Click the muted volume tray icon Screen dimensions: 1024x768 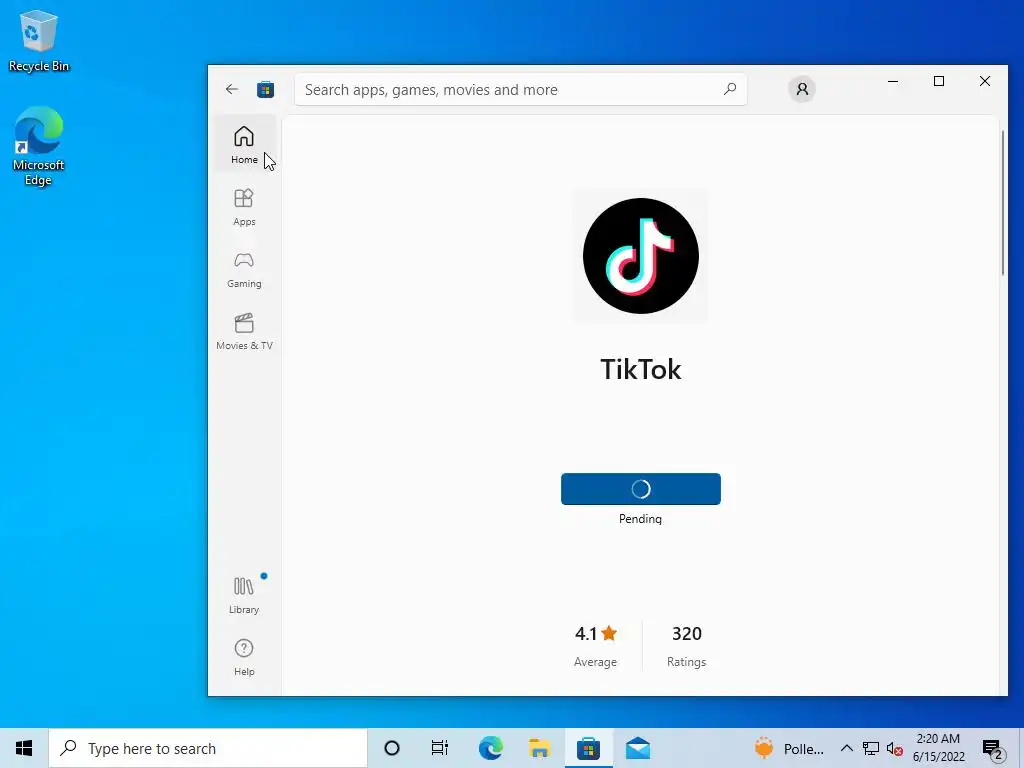(x=895, y=748)
